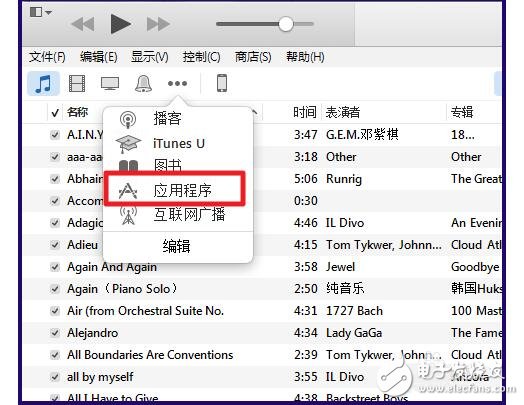This screenshot has width=524, height=405.
Task: Uncheck the Abhair song checkbox
Action: [55, 179]
